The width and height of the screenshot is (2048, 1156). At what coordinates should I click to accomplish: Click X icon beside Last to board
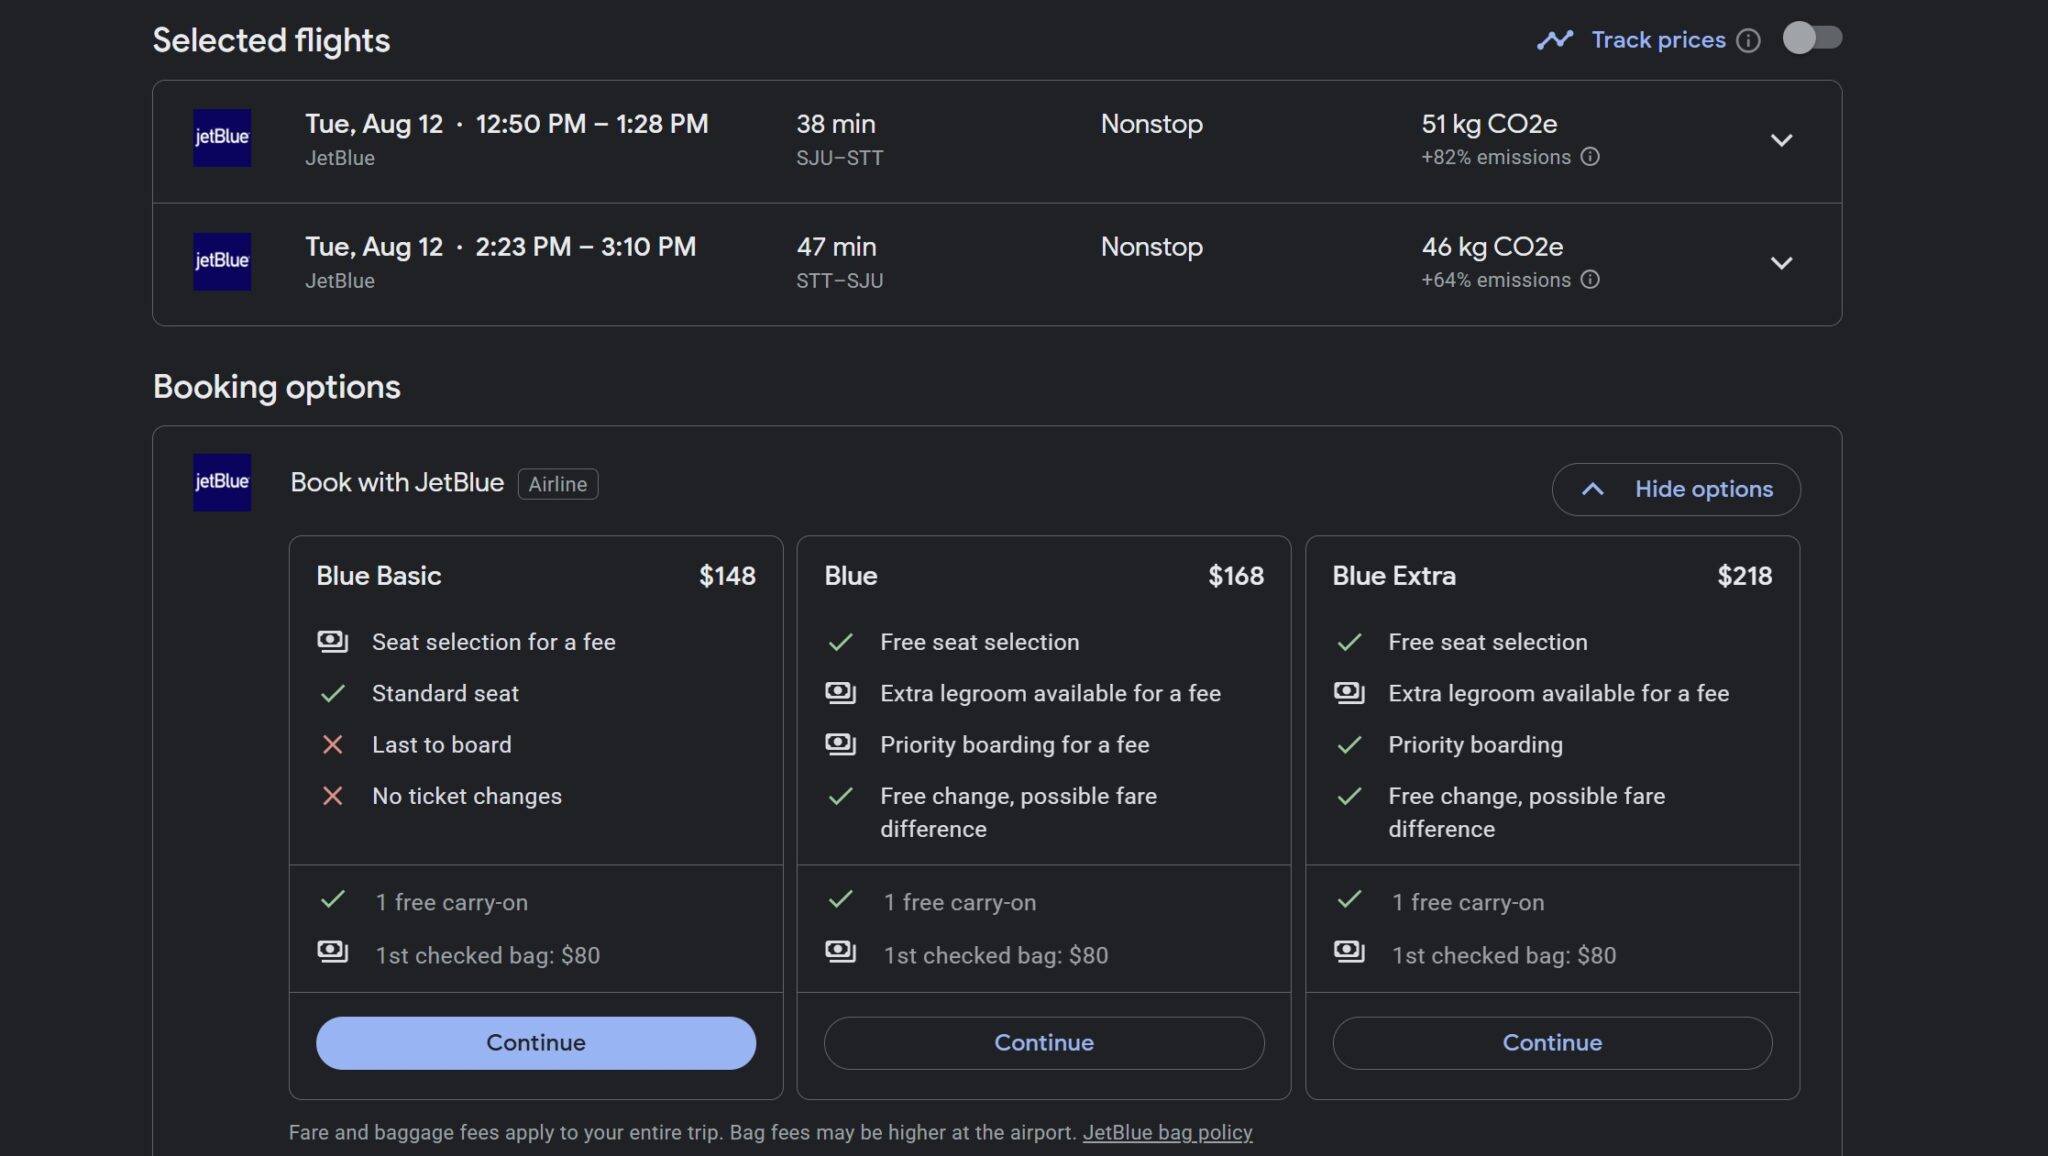tap(333, 745)
